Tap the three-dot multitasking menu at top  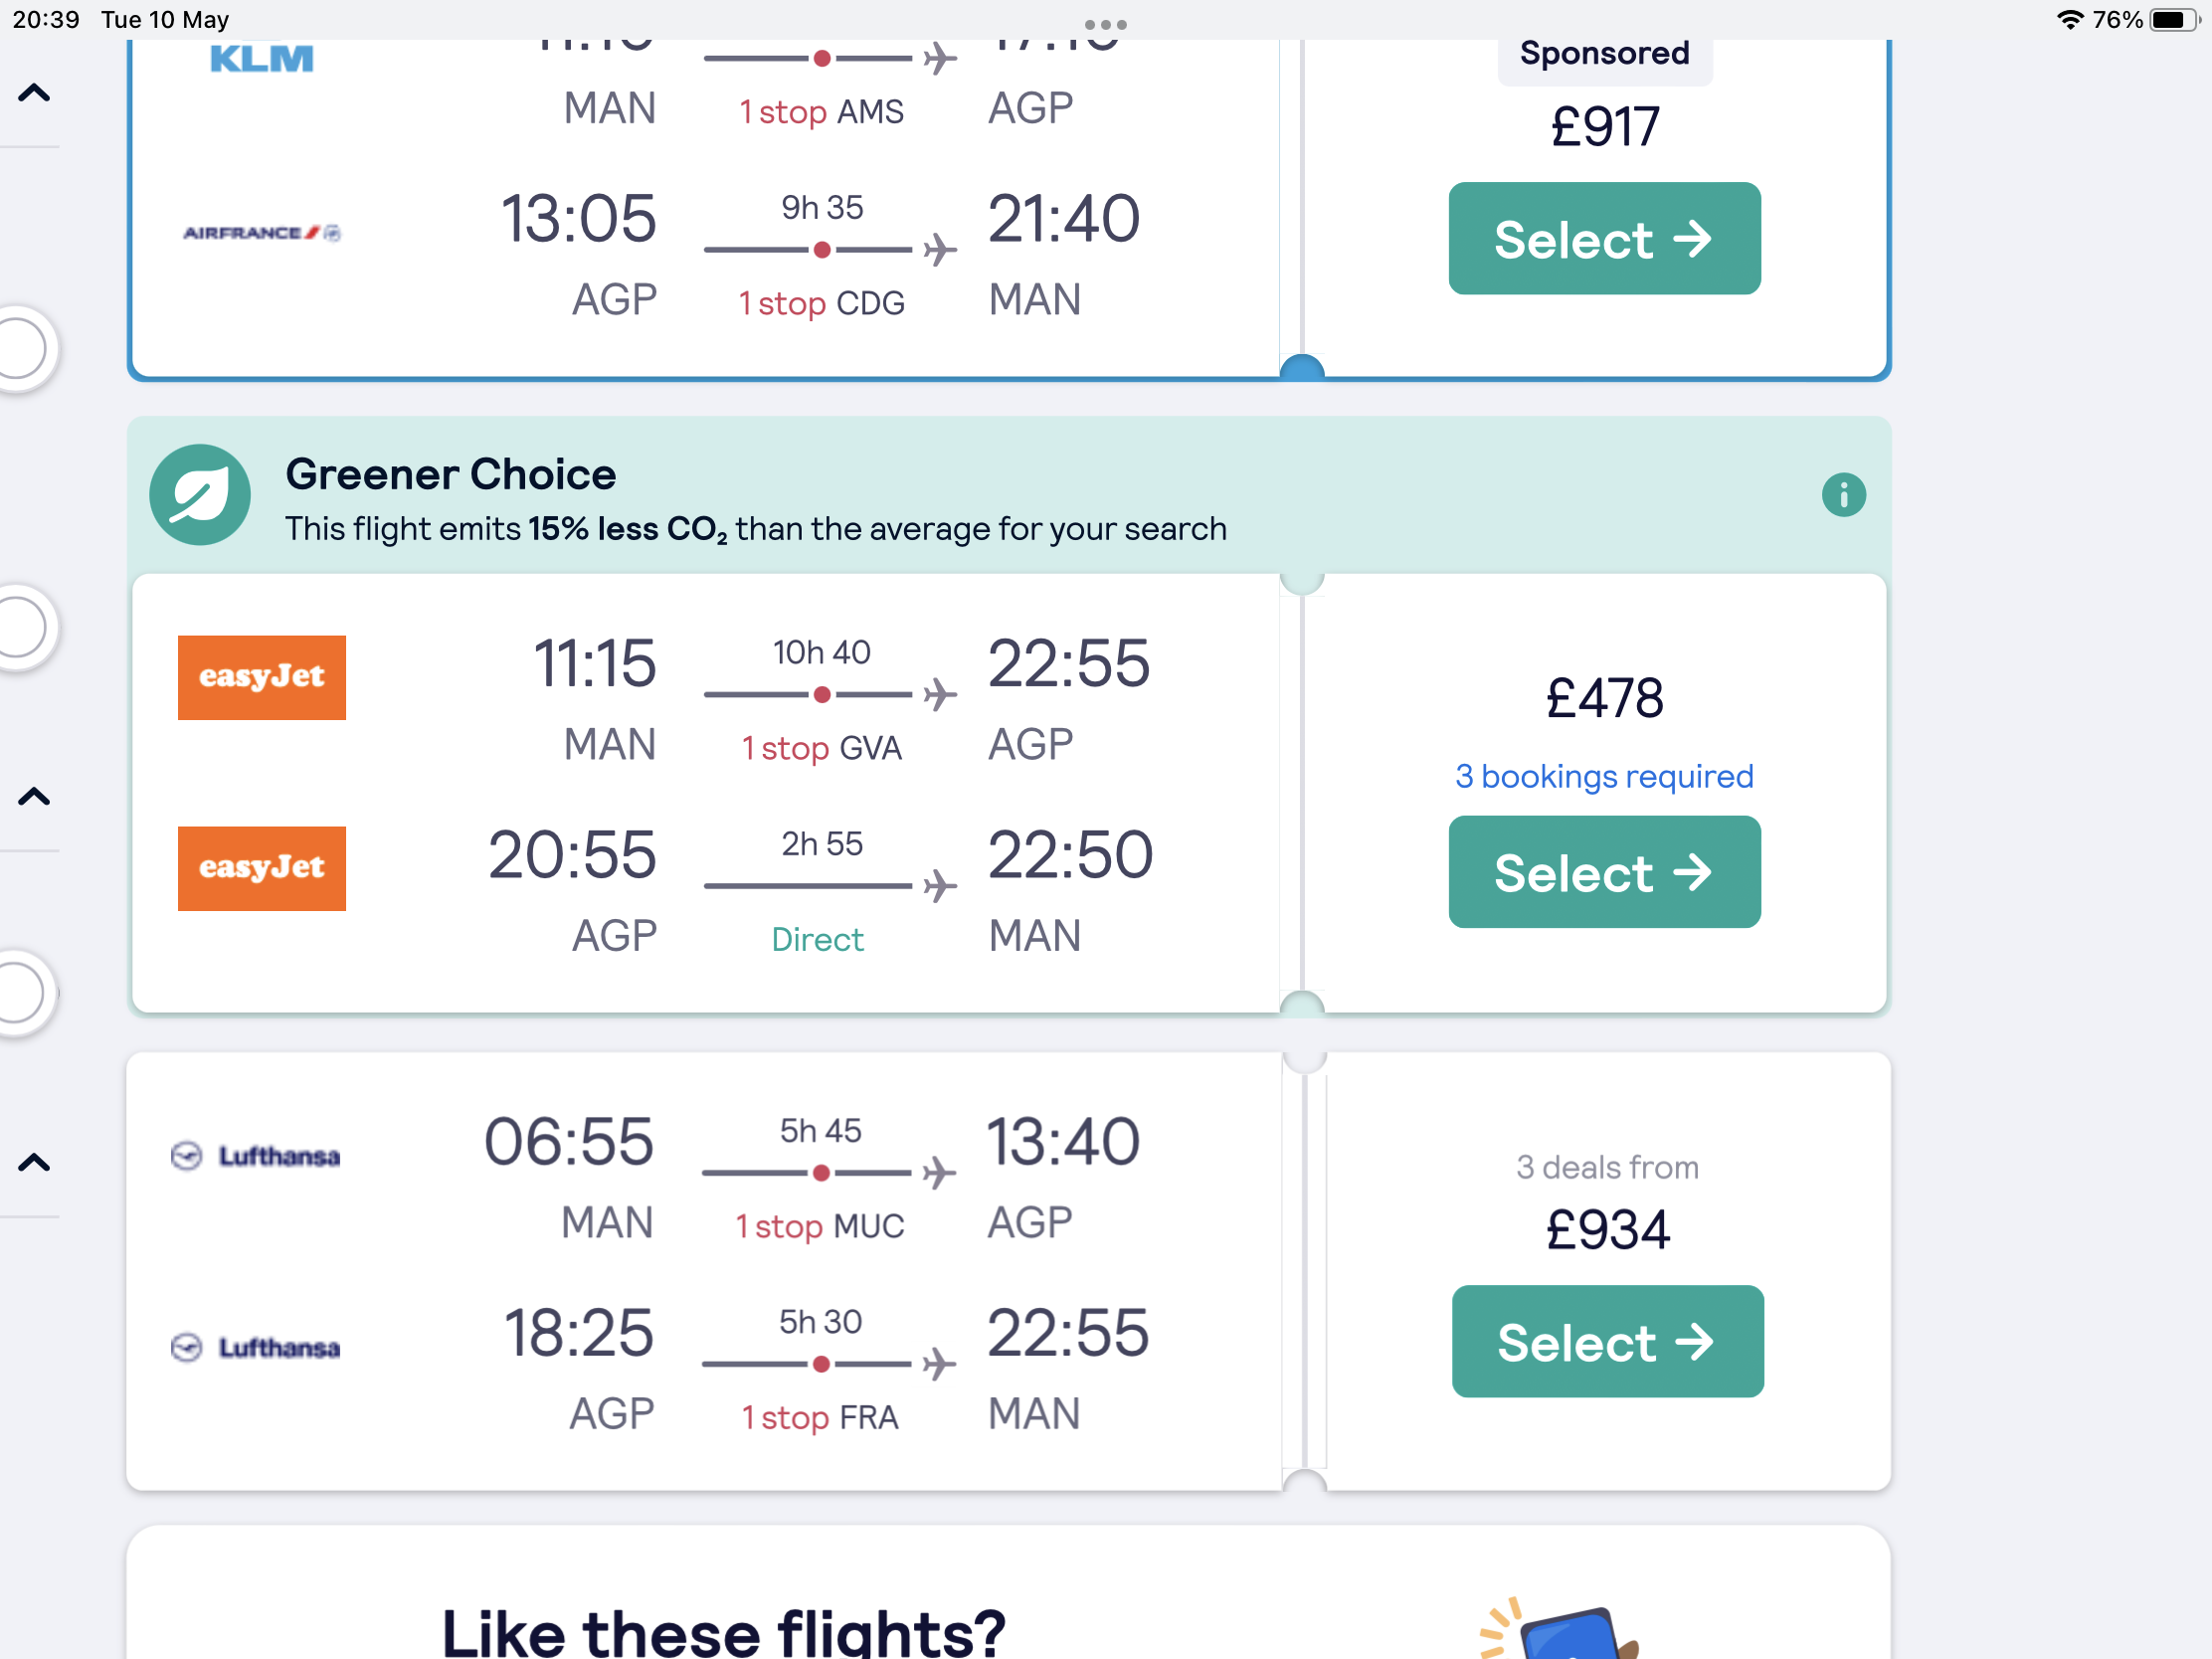pos(1105,24)
